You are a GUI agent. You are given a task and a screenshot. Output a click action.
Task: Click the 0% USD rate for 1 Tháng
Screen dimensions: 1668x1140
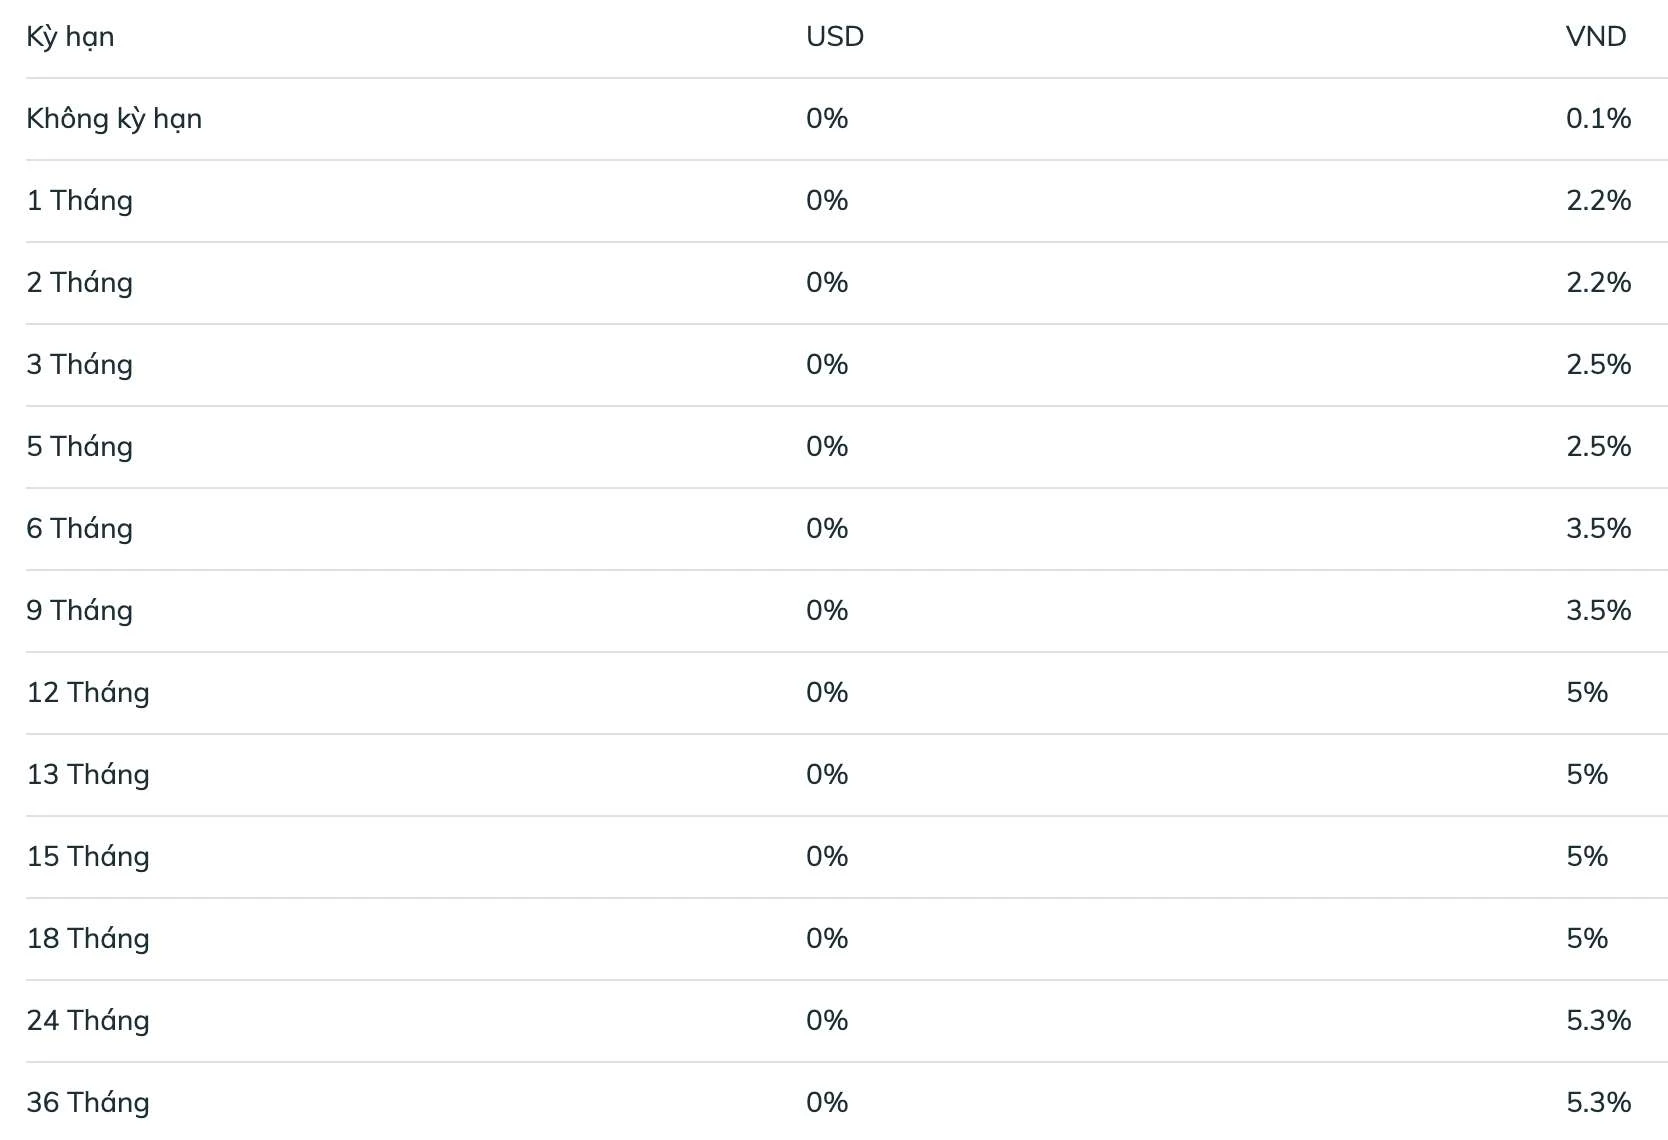point(827,201)
